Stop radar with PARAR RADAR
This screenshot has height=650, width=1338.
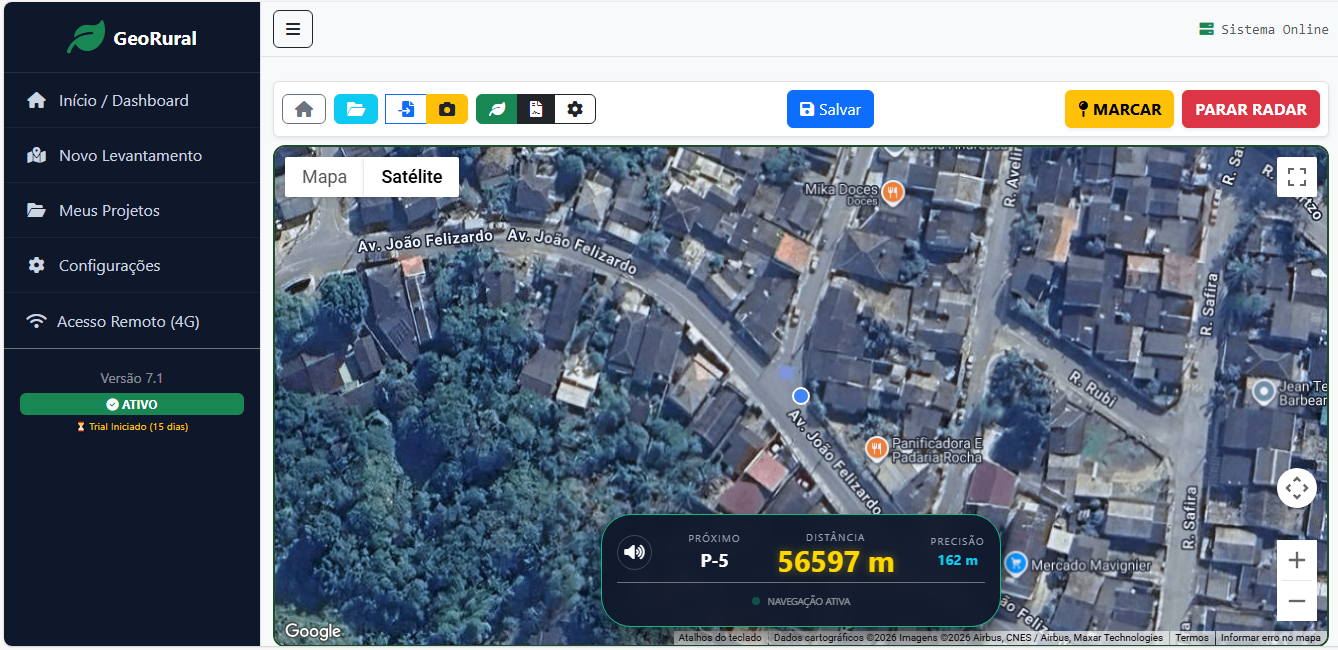1250,109
